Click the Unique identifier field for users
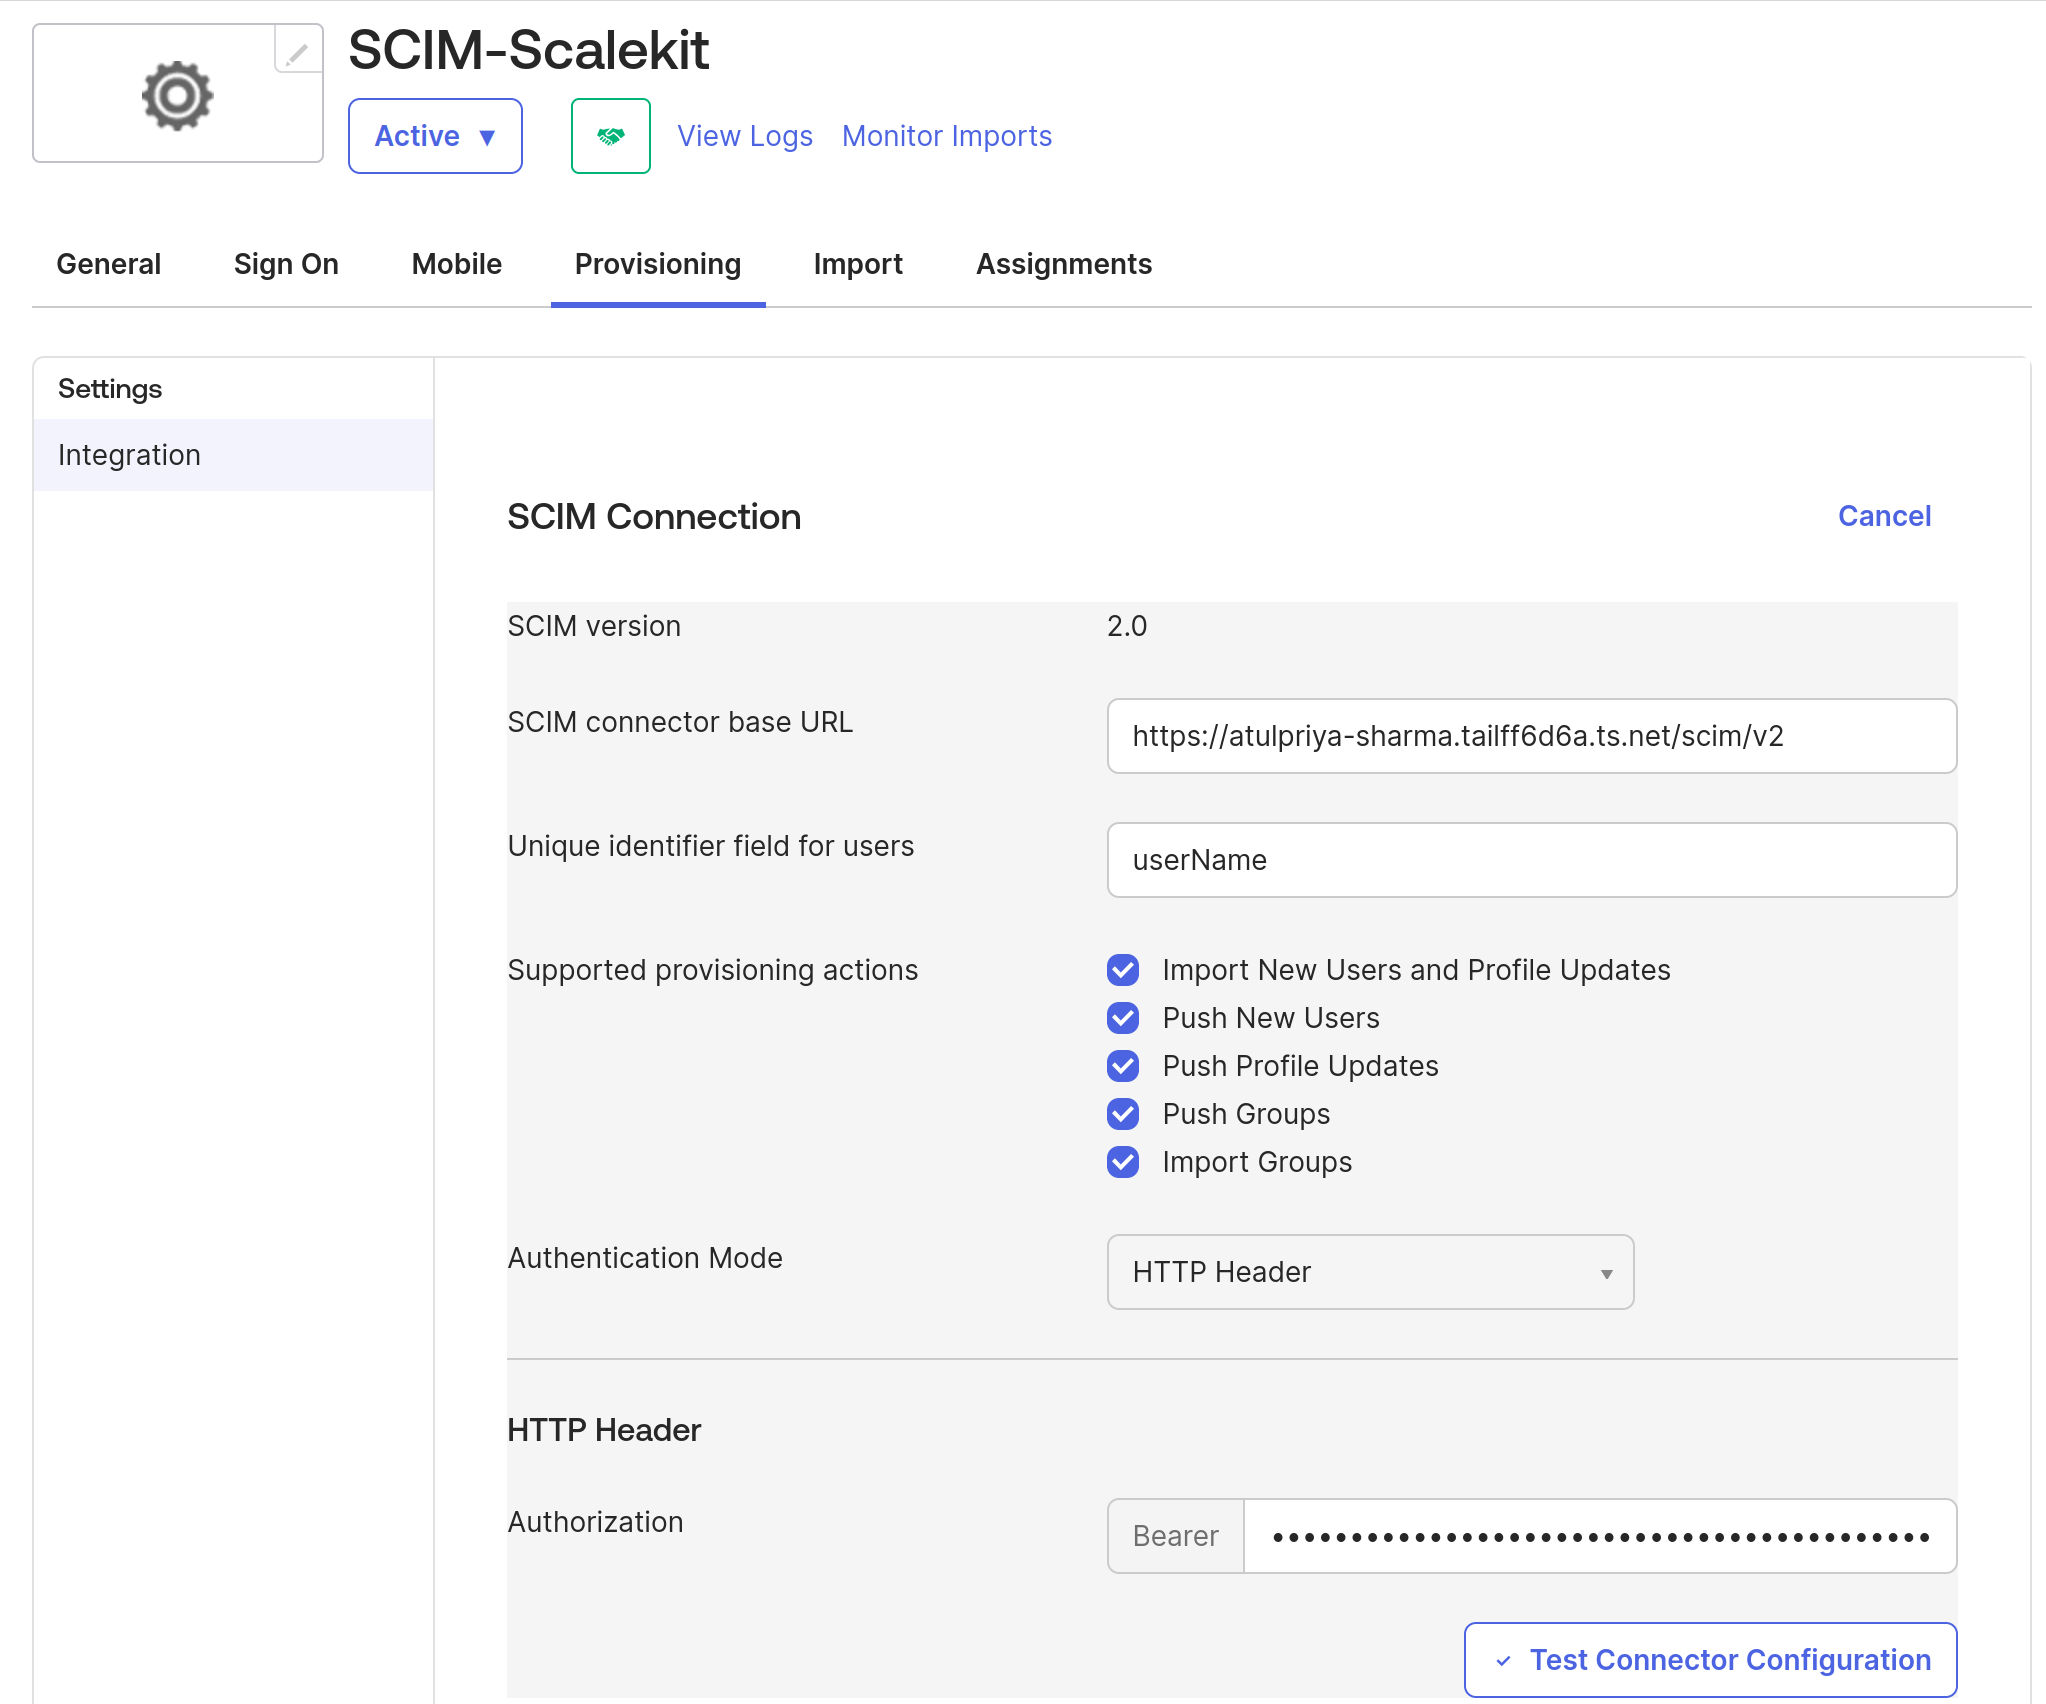 point(1531,860)
